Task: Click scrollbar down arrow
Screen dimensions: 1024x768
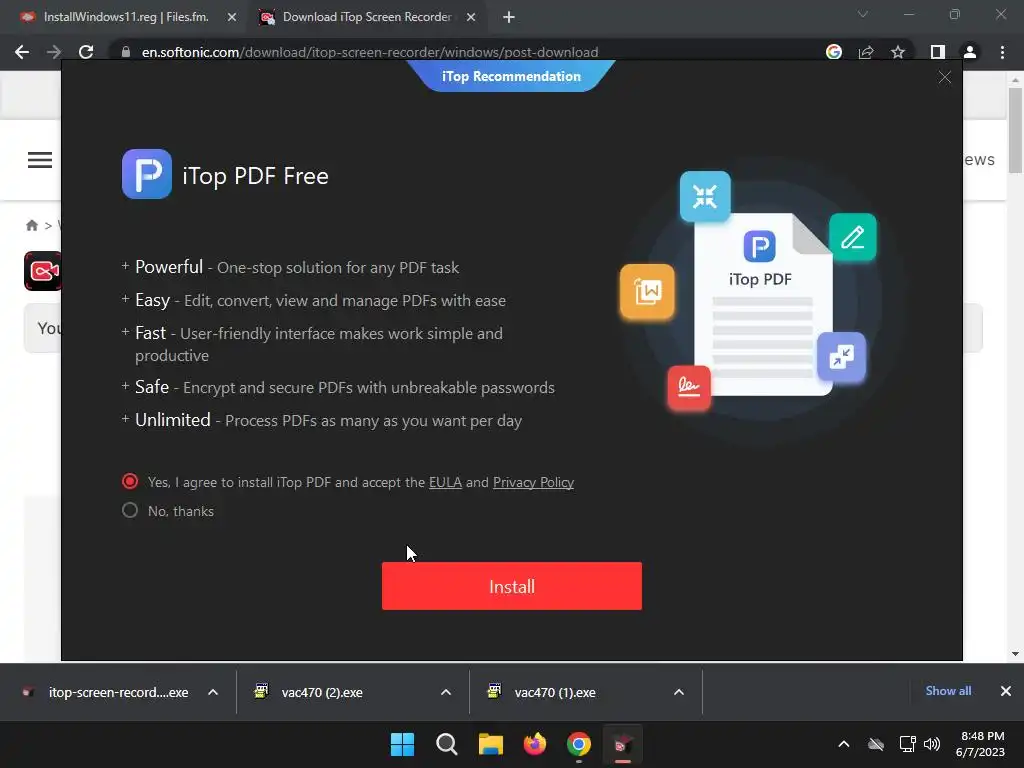Action: coord(1015,654)
